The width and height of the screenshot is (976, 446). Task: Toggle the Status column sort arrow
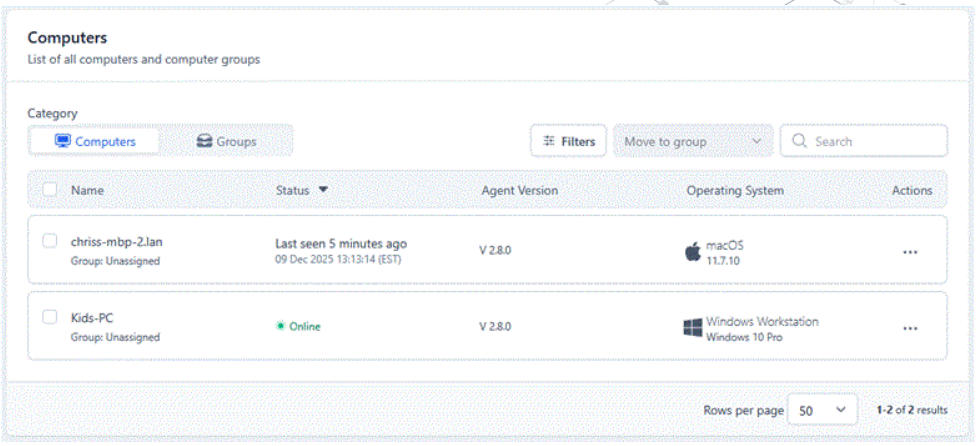[x=323, y=190]
